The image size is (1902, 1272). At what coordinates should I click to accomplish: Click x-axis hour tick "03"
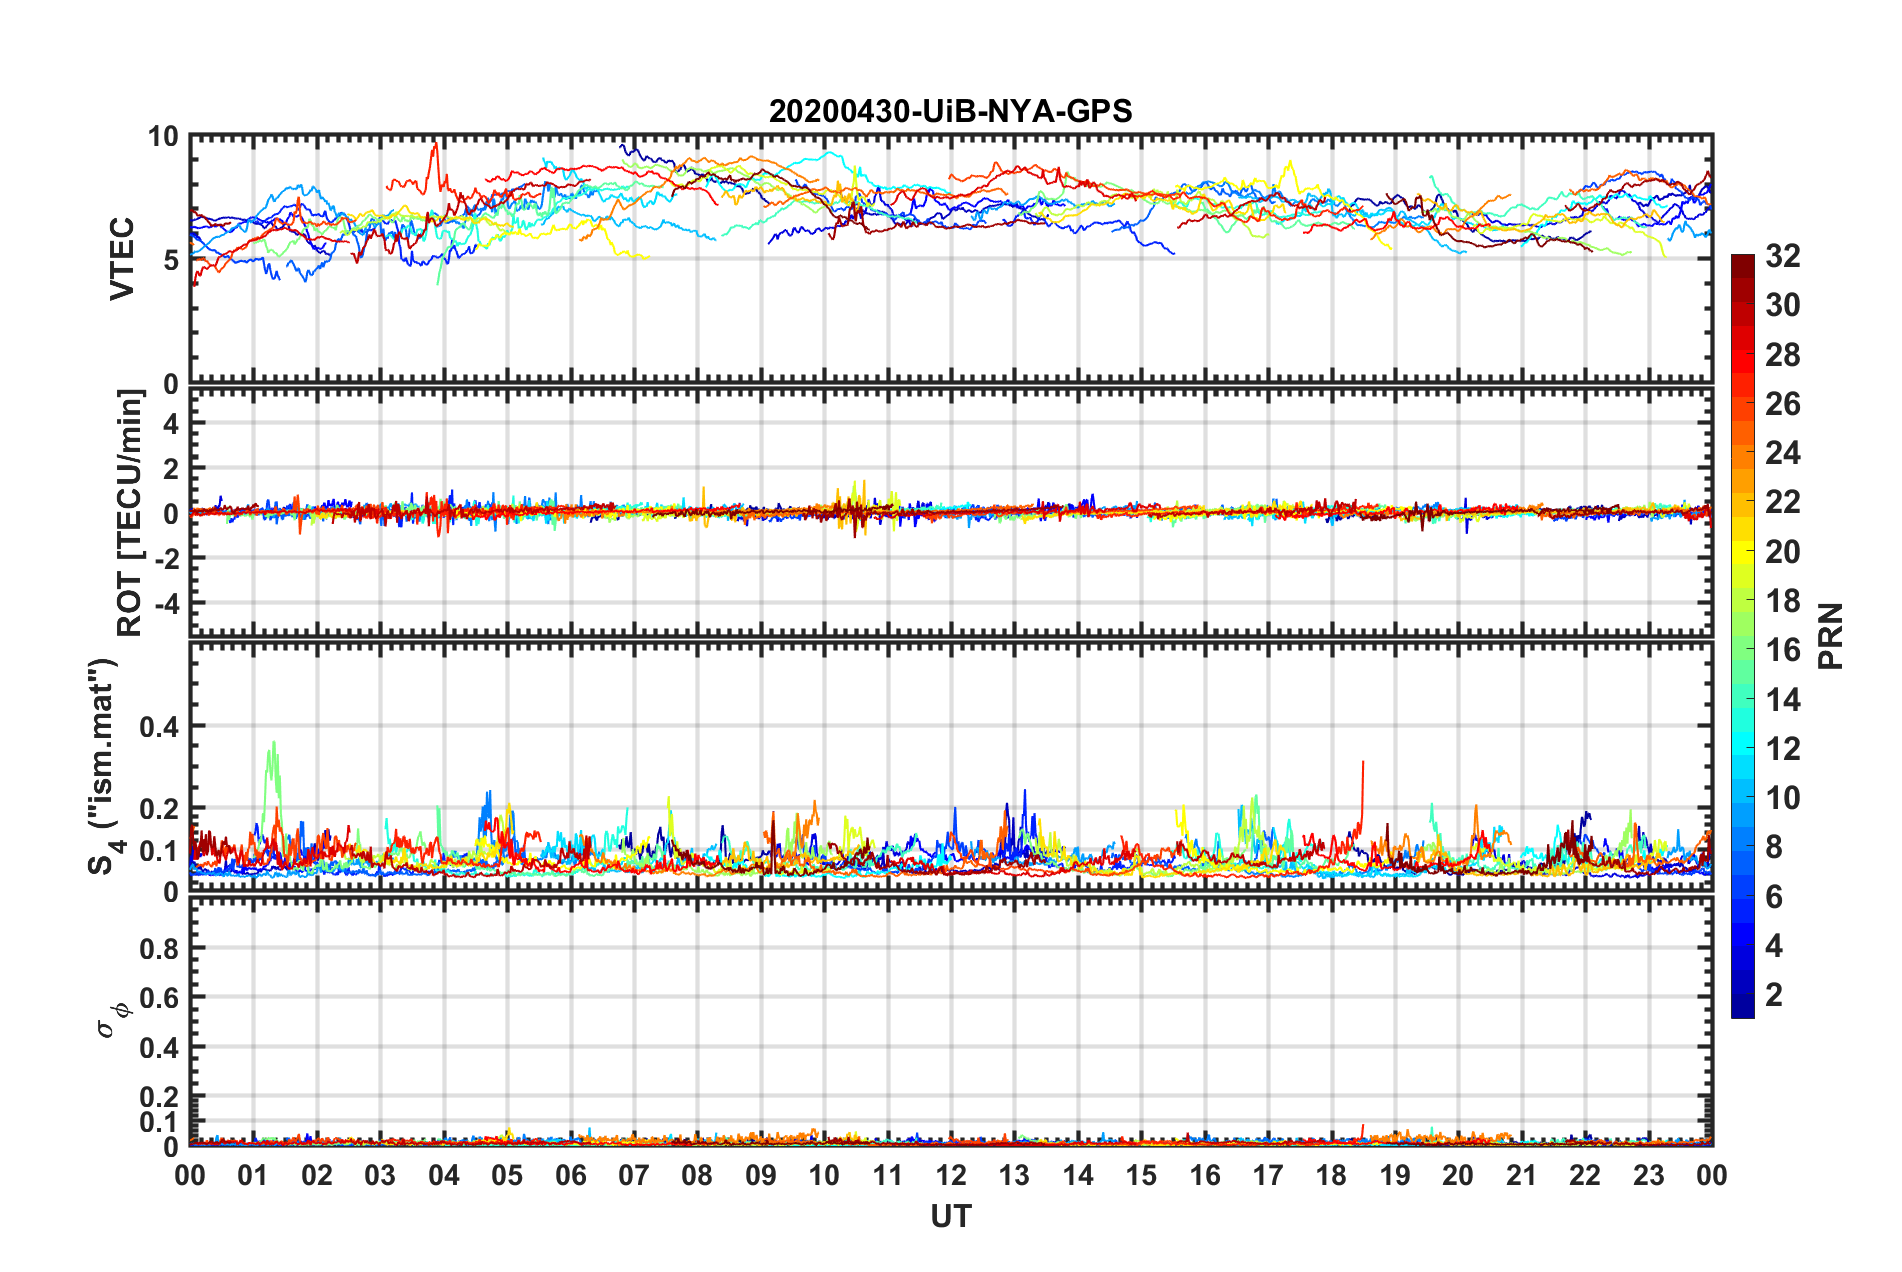[380, 1175]
